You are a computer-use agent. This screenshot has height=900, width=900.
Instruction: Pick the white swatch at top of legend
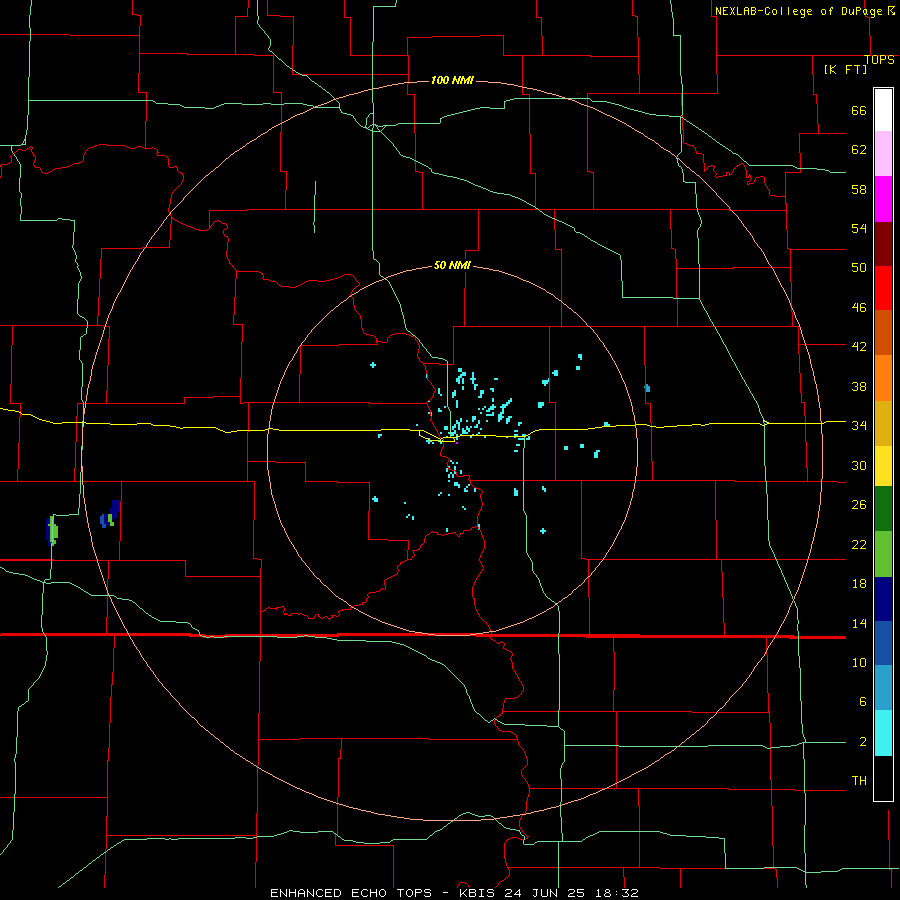click(883, 110)
